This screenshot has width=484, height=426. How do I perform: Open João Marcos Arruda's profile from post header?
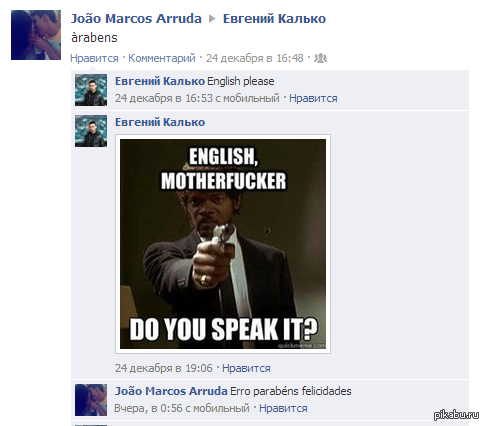[x=136, y=19]
